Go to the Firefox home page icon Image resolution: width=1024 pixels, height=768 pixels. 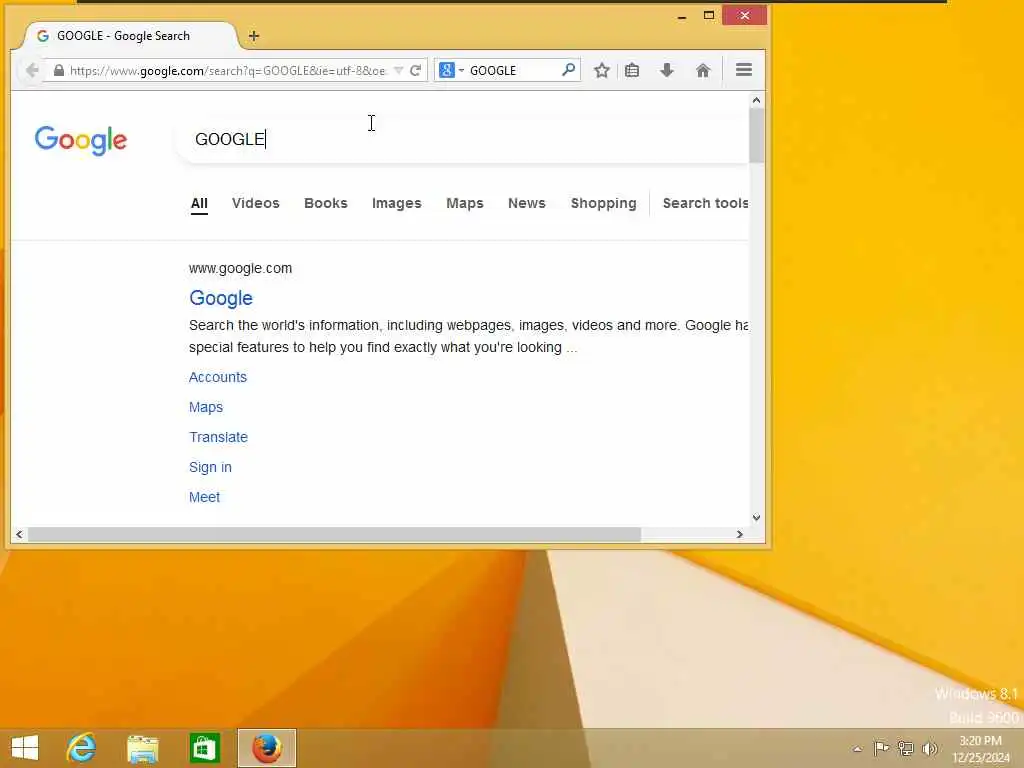tap(703, 70)
